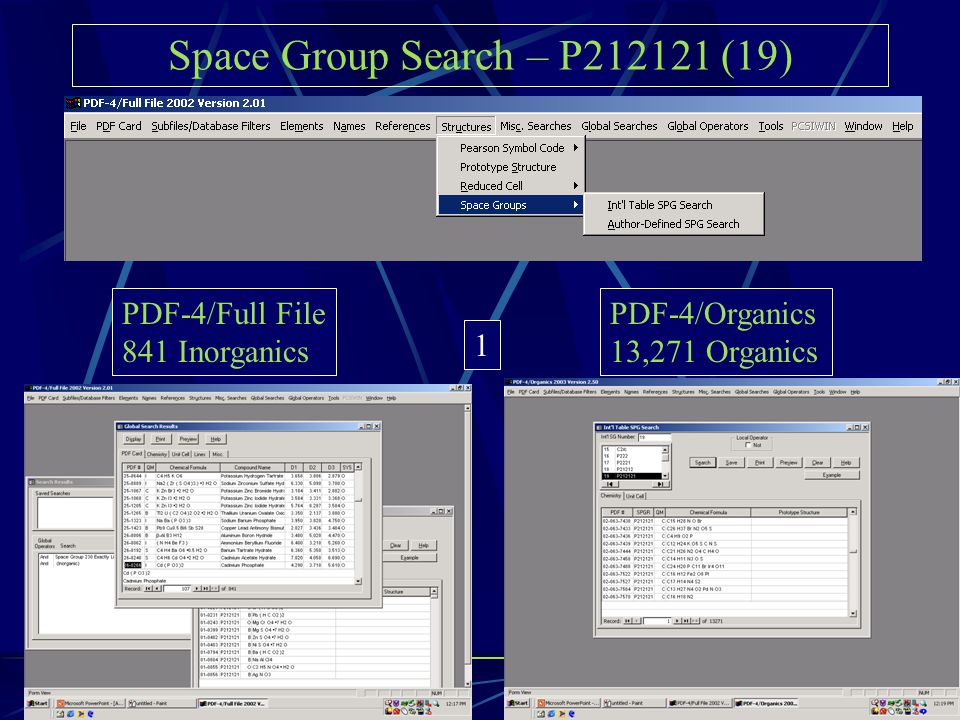960x720 pixels.
Task: Switch to Lines tab in Global Search Results
Action: tap(200, 454)
